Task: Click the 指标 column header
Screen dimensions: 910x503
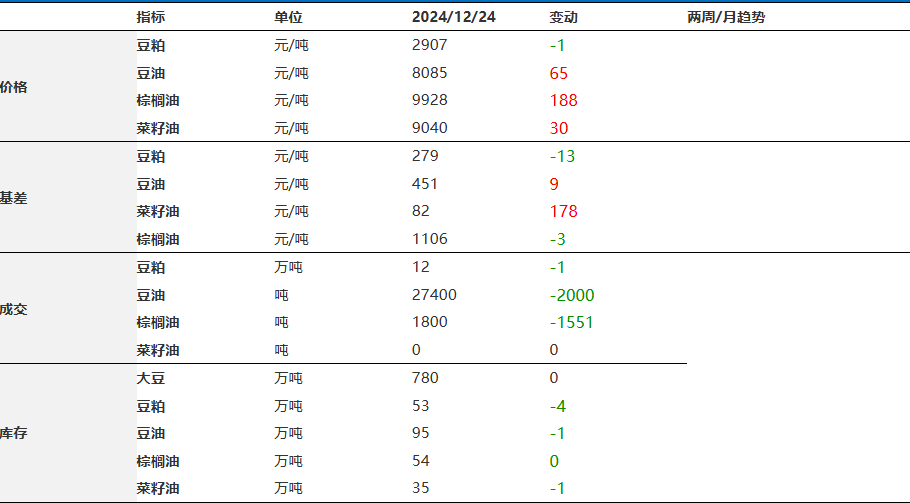Action: (x=151, y=18)
